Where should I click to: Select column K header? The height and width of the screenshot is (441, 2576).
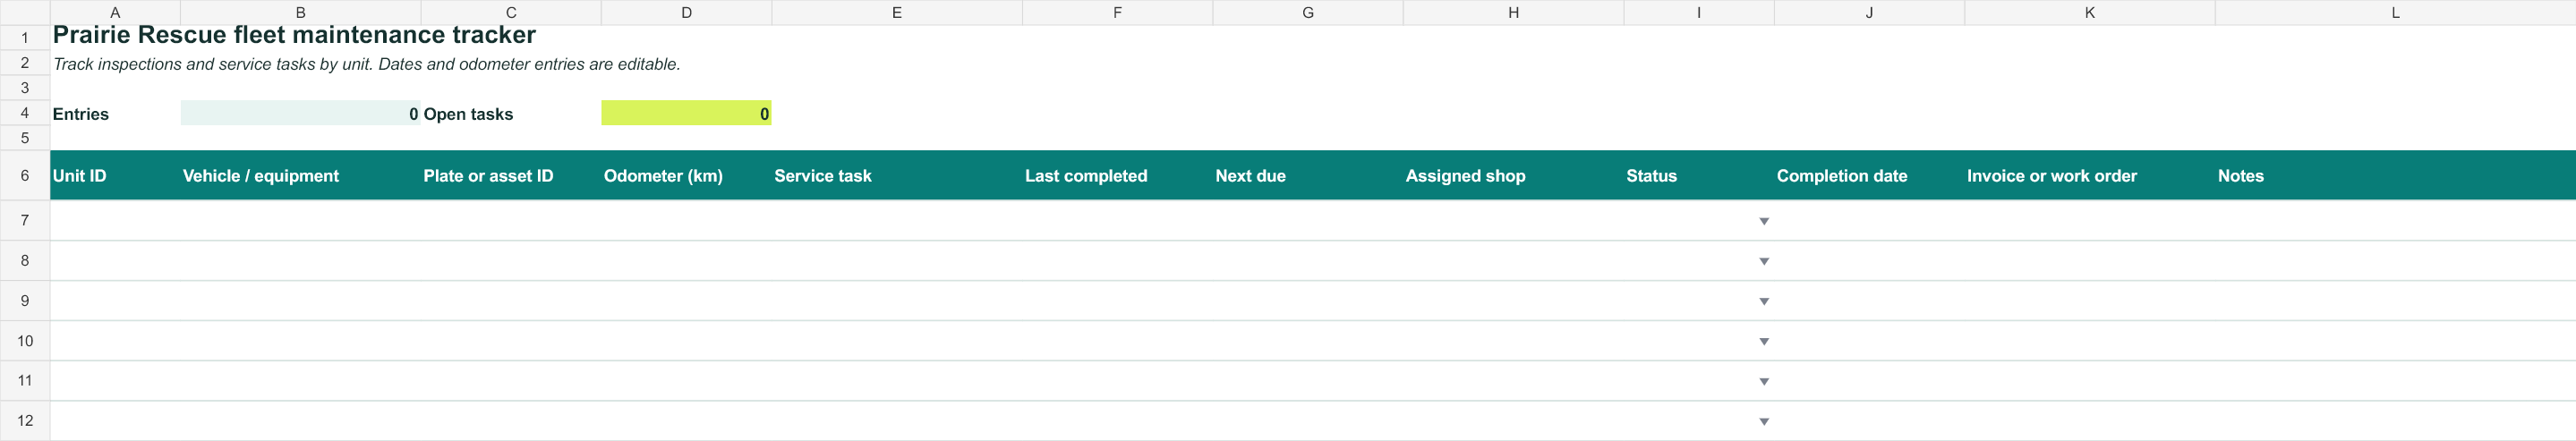click(x=2090, y=12)
